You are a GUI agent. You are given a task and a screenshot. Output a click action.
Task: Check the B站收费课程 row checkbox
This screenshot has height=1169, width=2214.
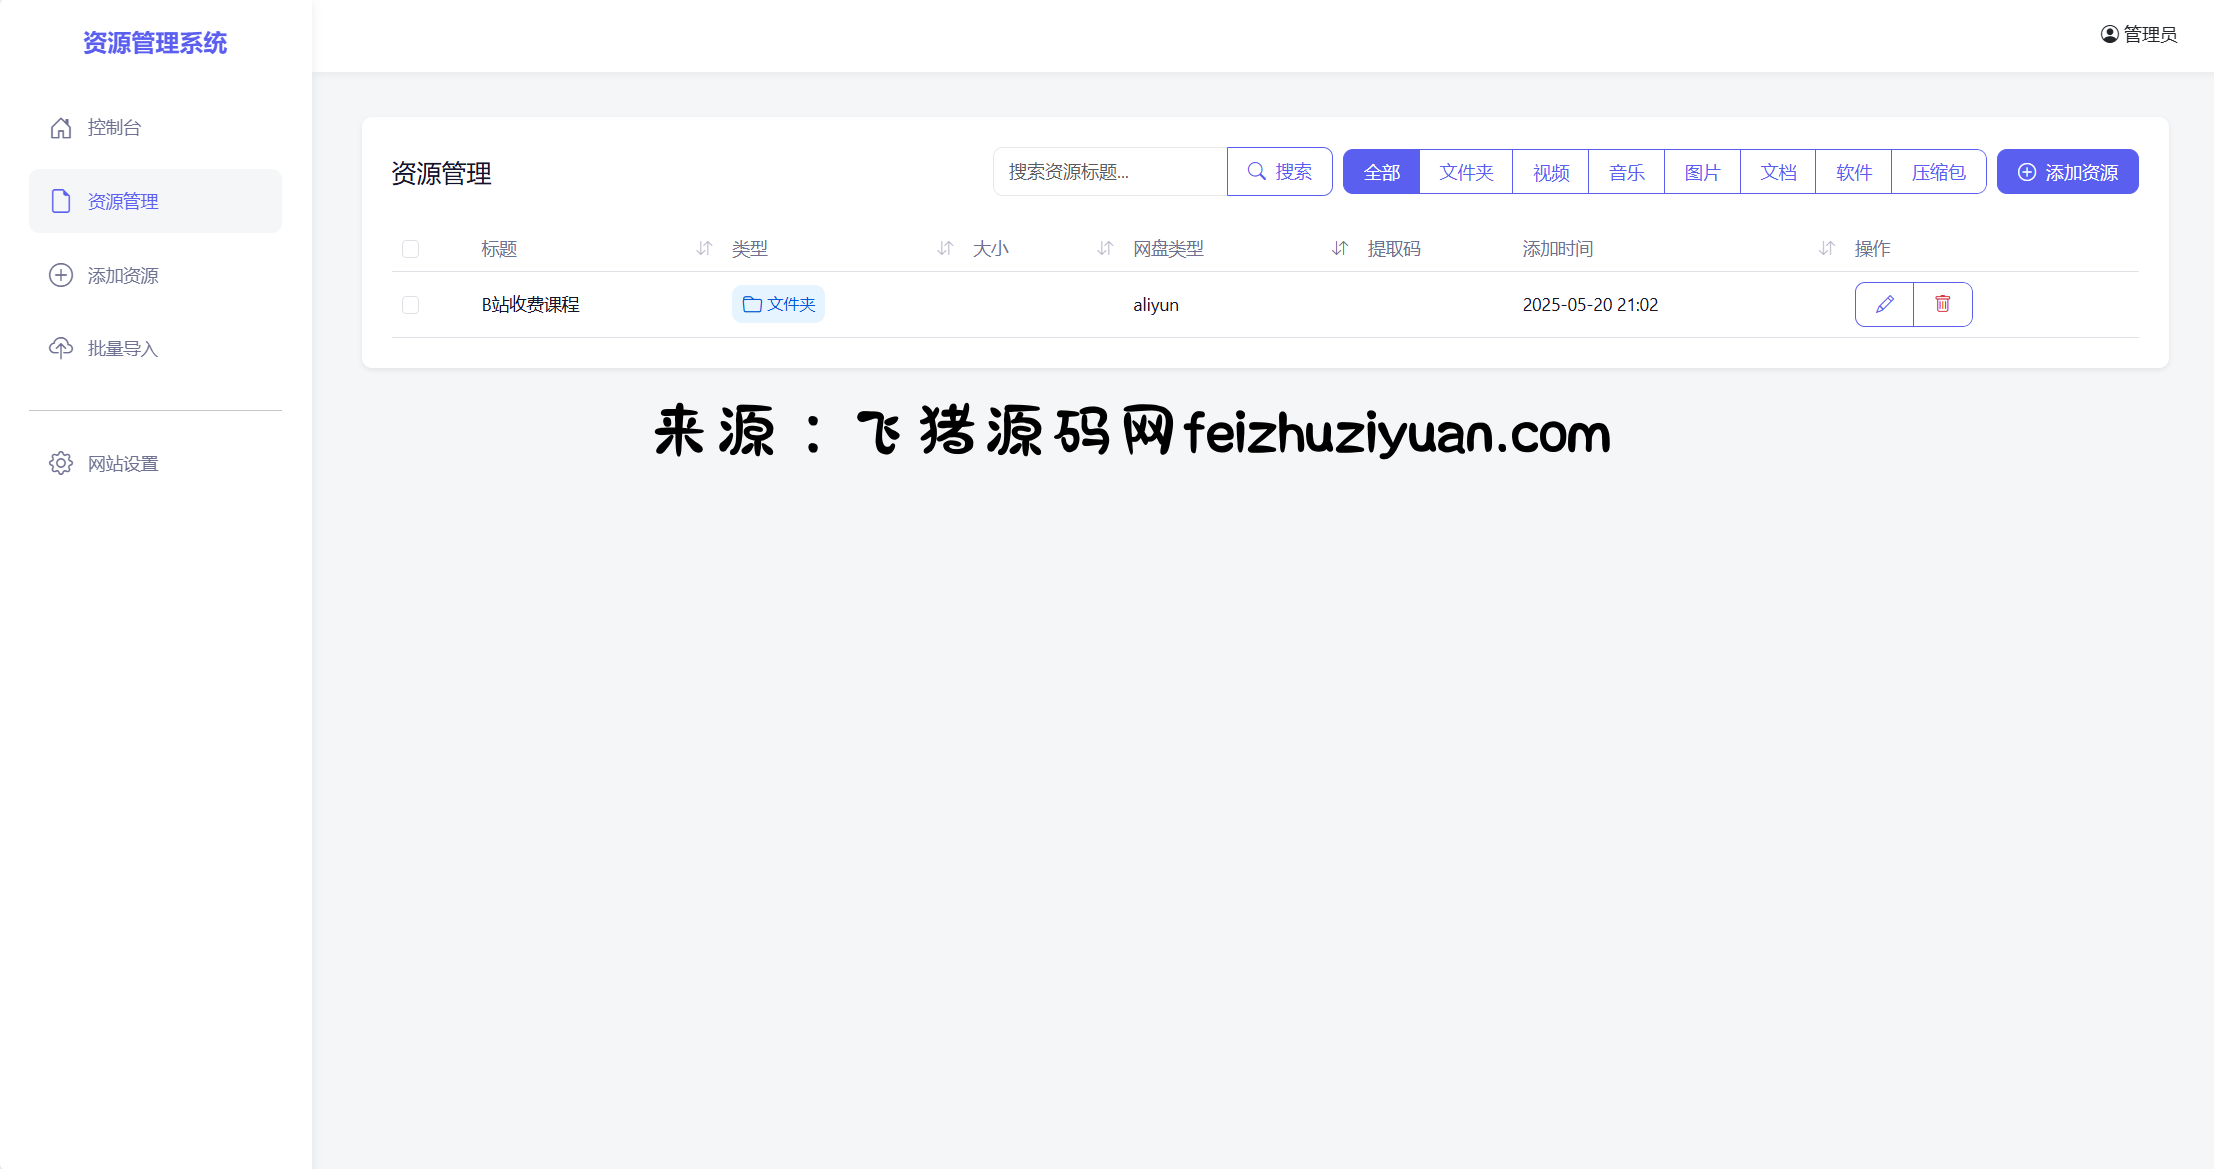[410, 305]
